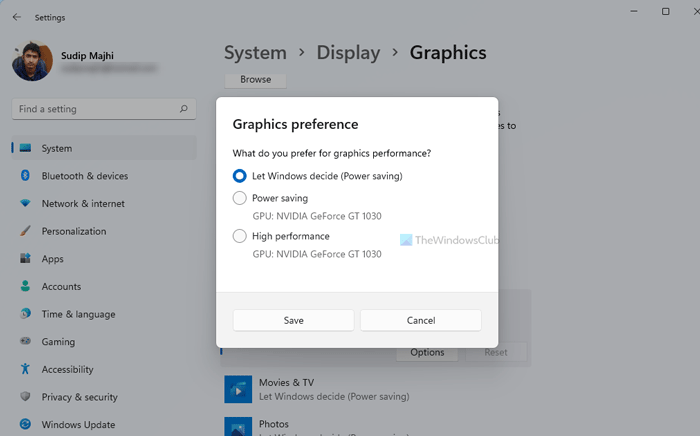Click the Sudip Majhi profile picture
This screenshot has height=436, width=700.
coord(32,60)
